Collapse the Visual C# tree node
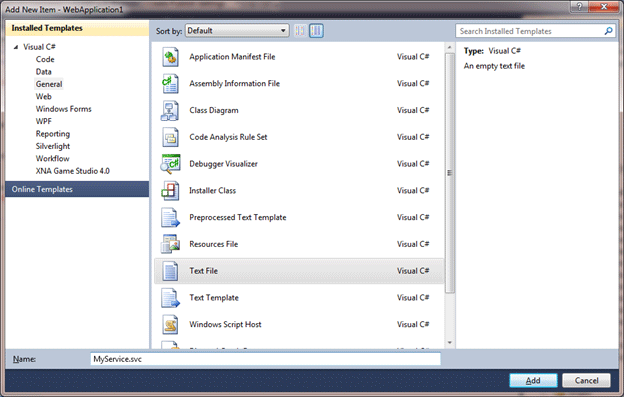 click(16, 47)
